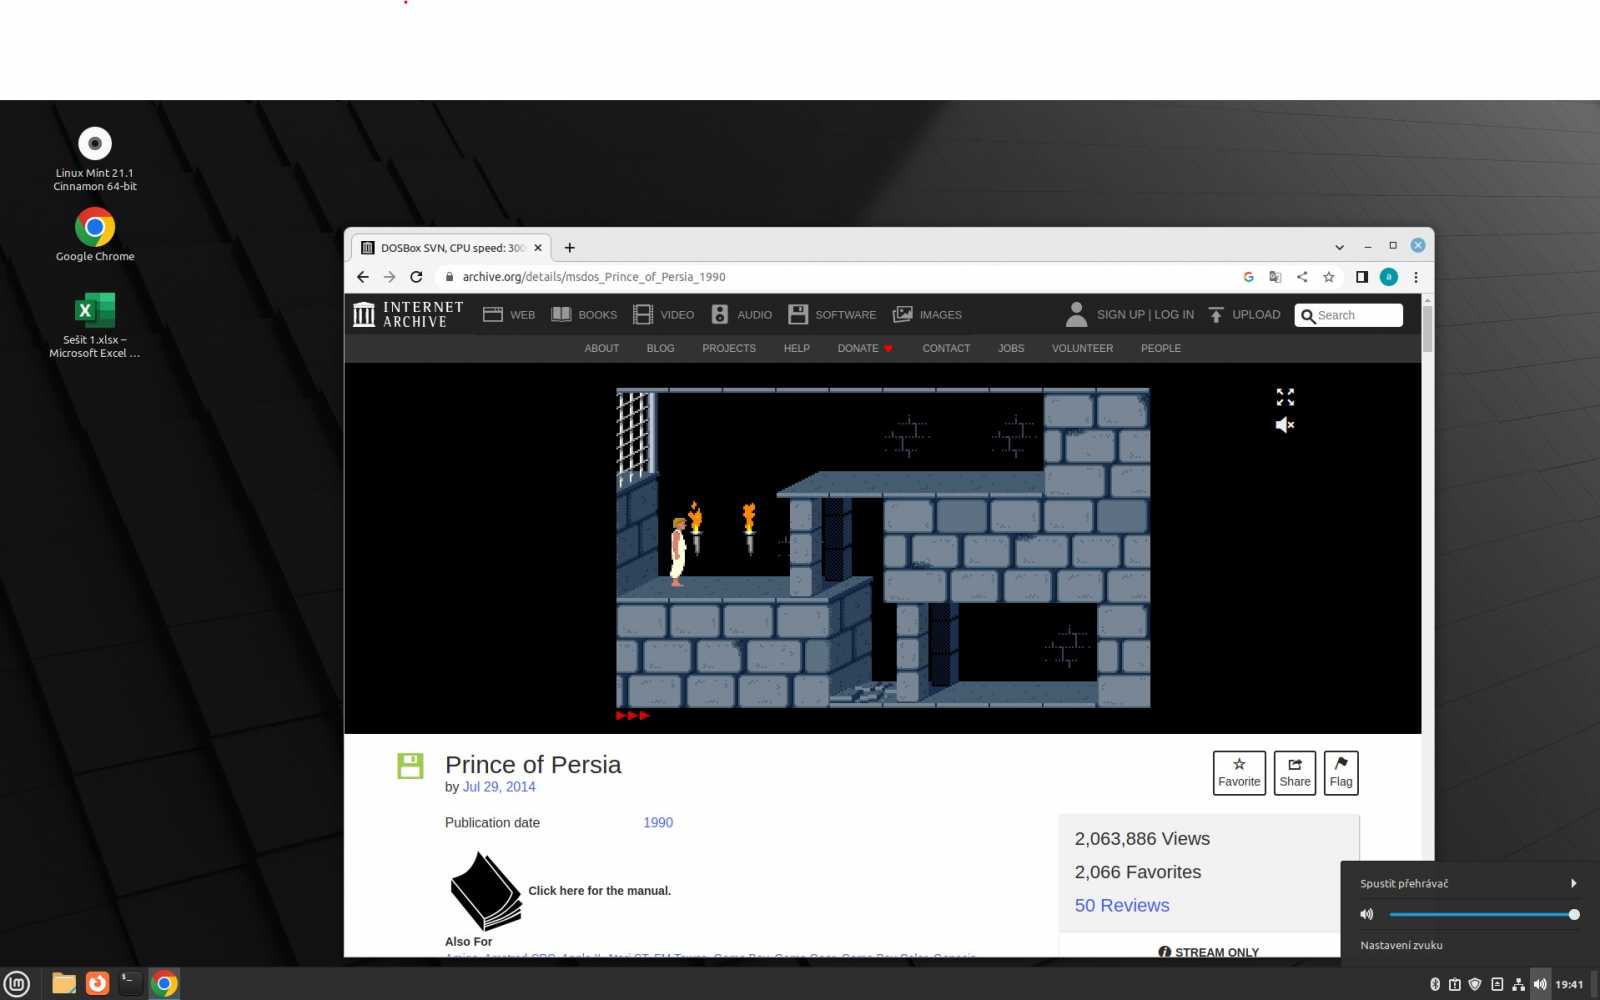Viewport: 1600px width, 1000px height.
Task: Open the VIDEO section
Action: (663, 314)
